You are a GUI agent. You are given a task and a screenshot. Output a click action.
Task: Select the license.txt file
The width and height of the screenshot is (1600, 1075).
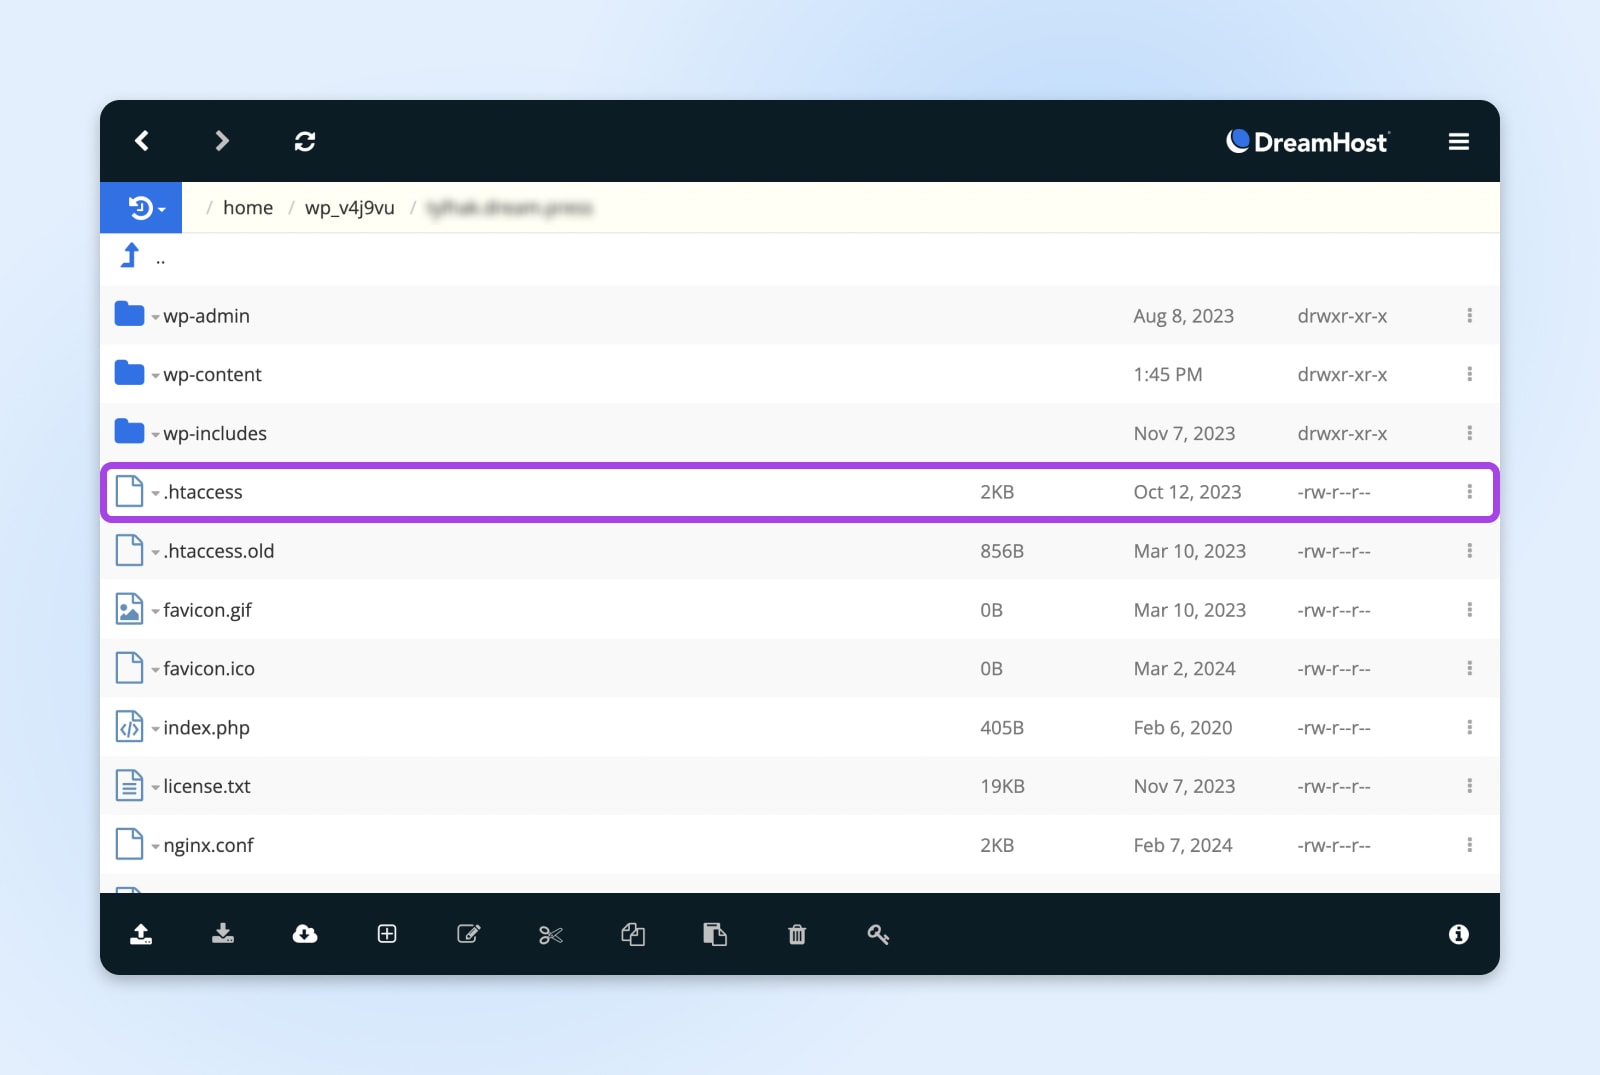click(x=207, y=787)
